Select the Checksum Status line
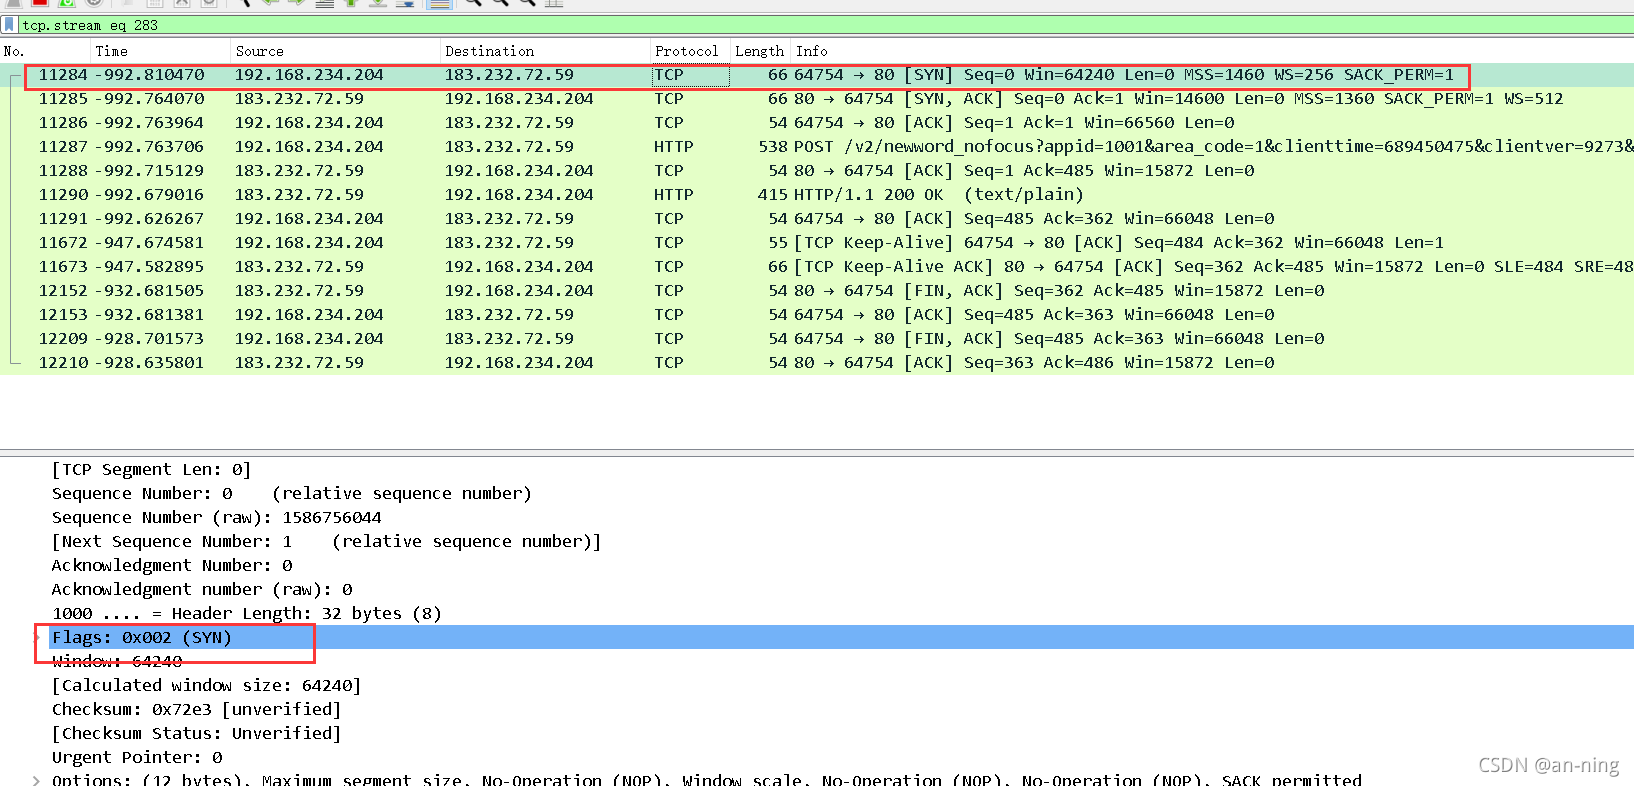The width and height of the screenshot is (1634, 786). [196, 733]
